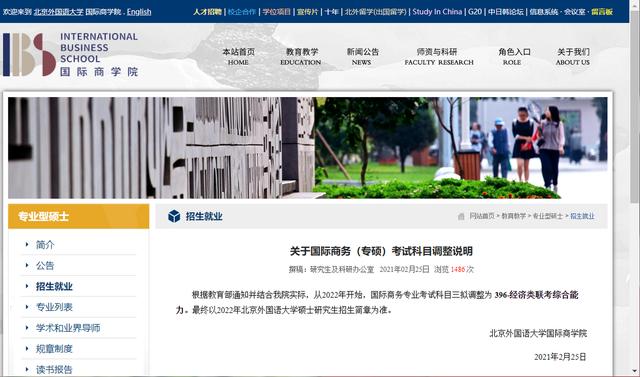The height and width of the screenshot is (377, 640).
Task: Click the signature 北京外国语大学国际商学院
Action: click(x=538, y=334)
